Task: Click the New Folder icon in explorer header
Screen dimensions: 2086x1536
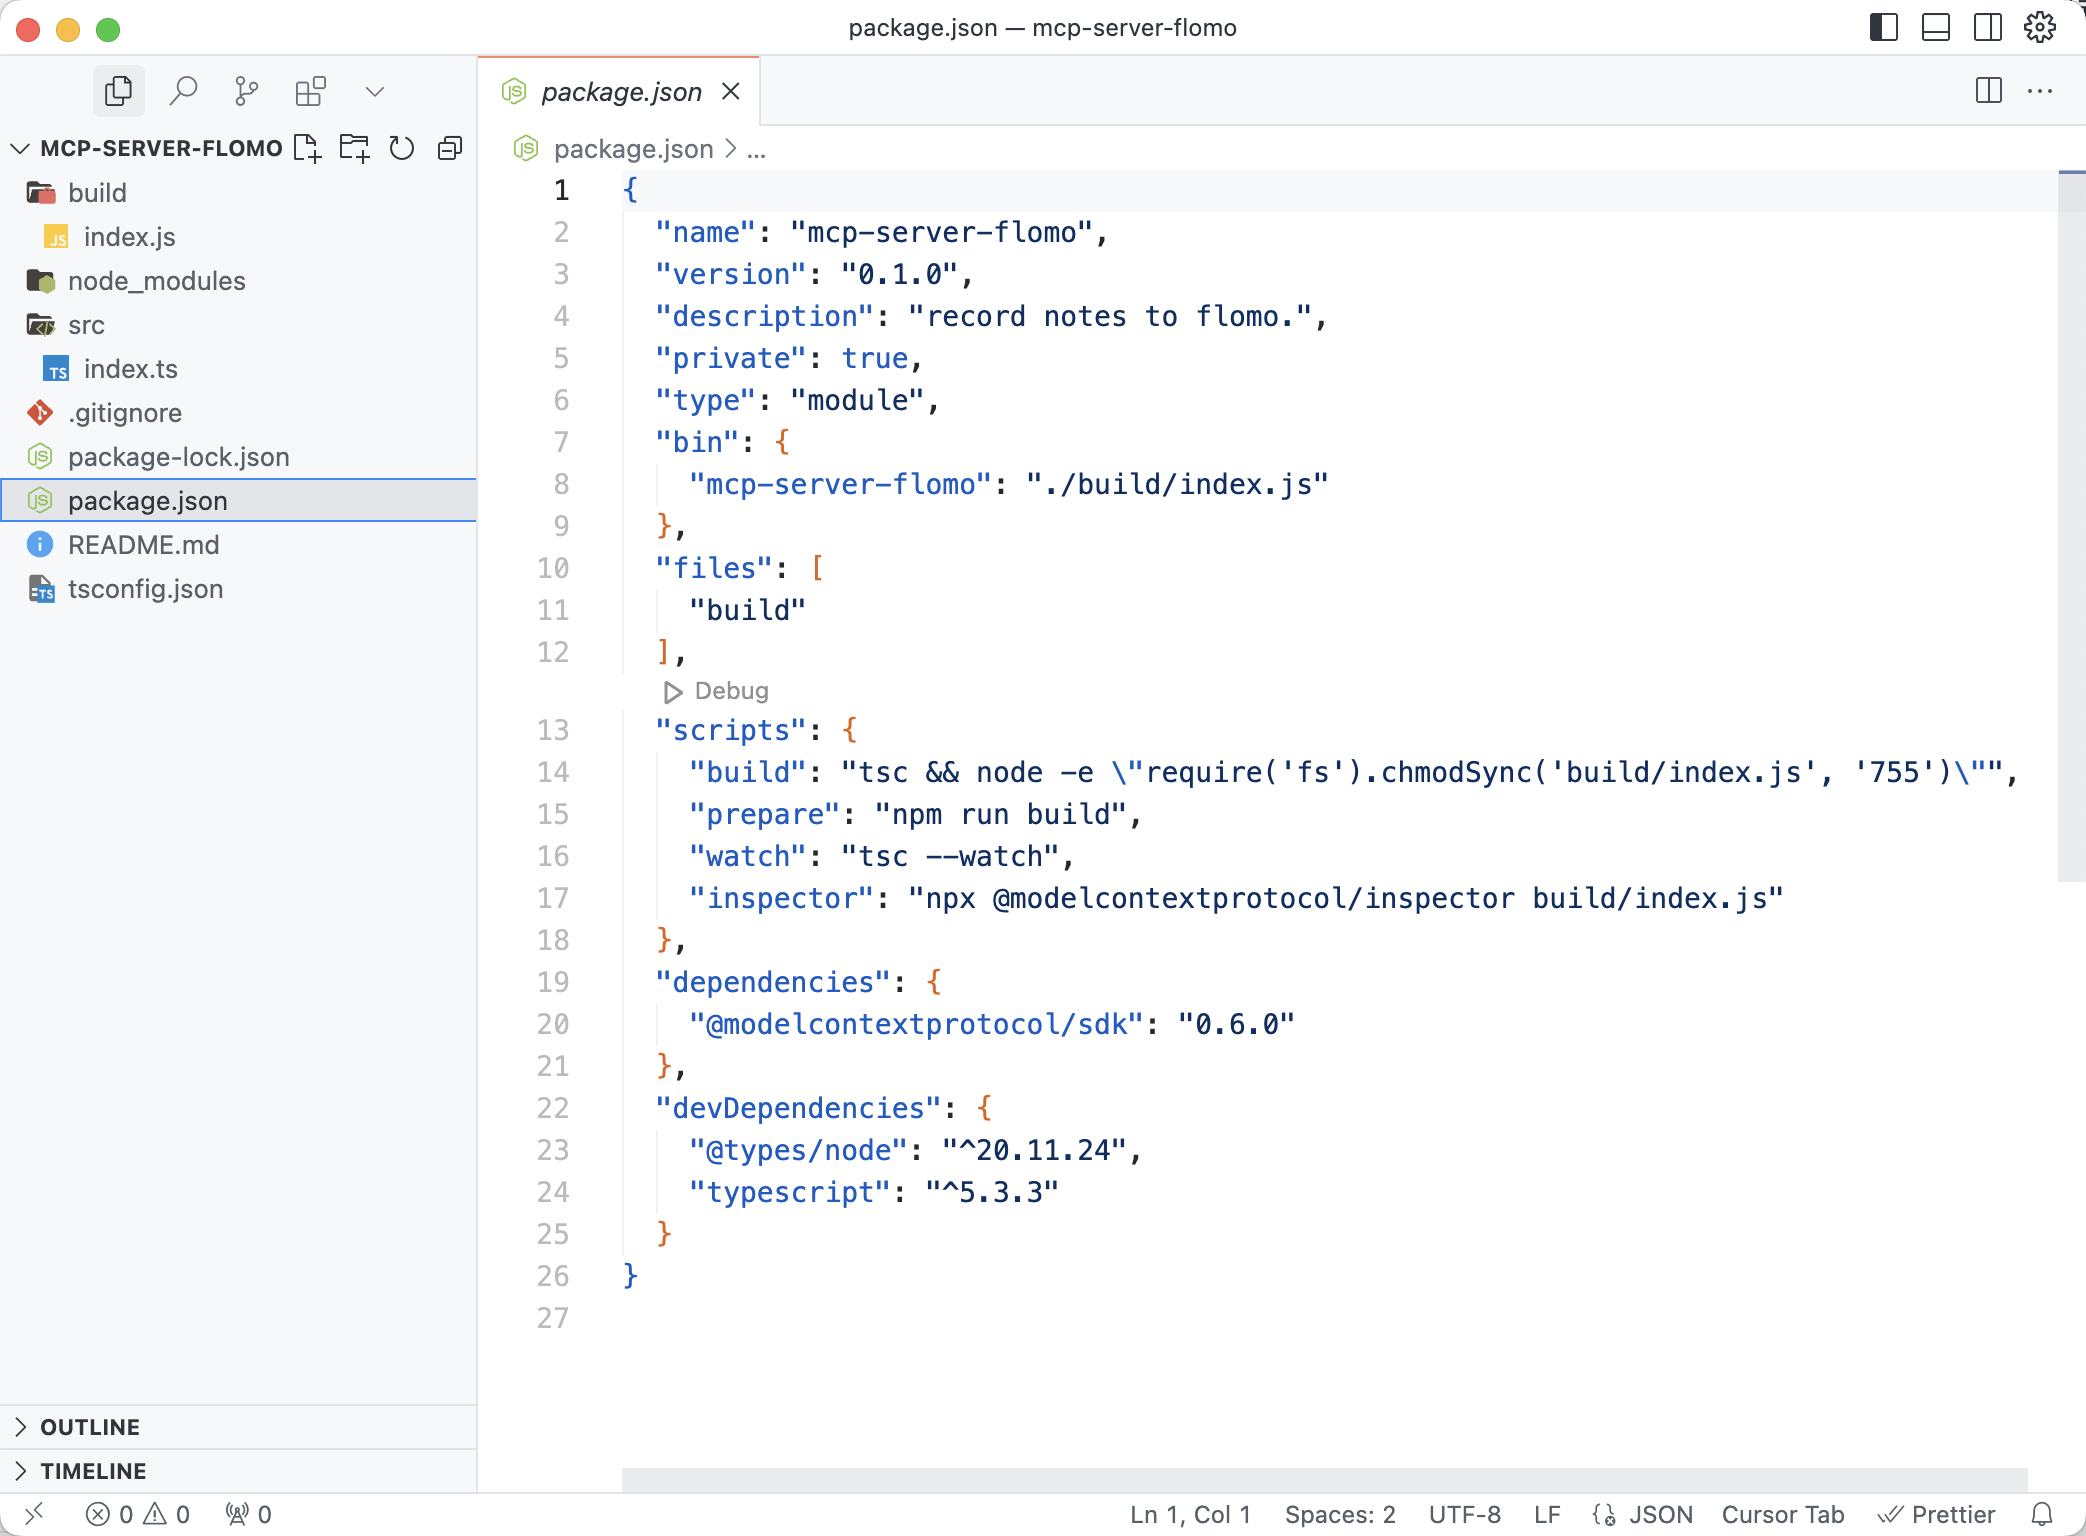Action: point(354,148)
